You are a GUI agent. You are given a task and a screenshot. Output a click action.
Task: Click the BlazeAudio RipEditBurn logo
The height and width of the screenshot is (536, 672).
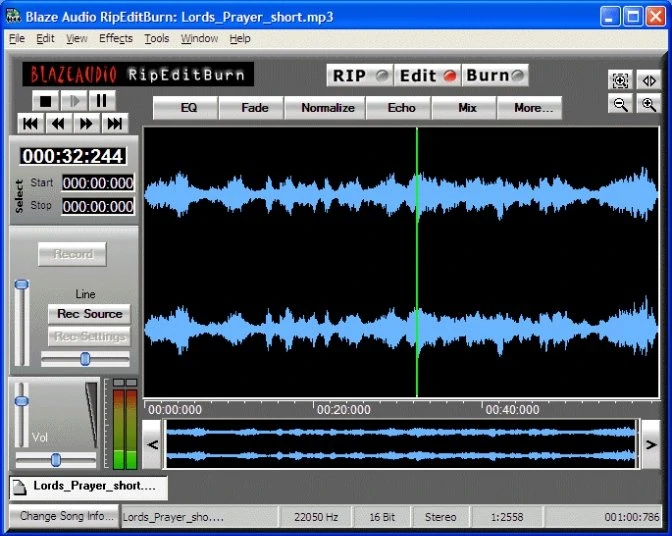click(x=138, y=75)
